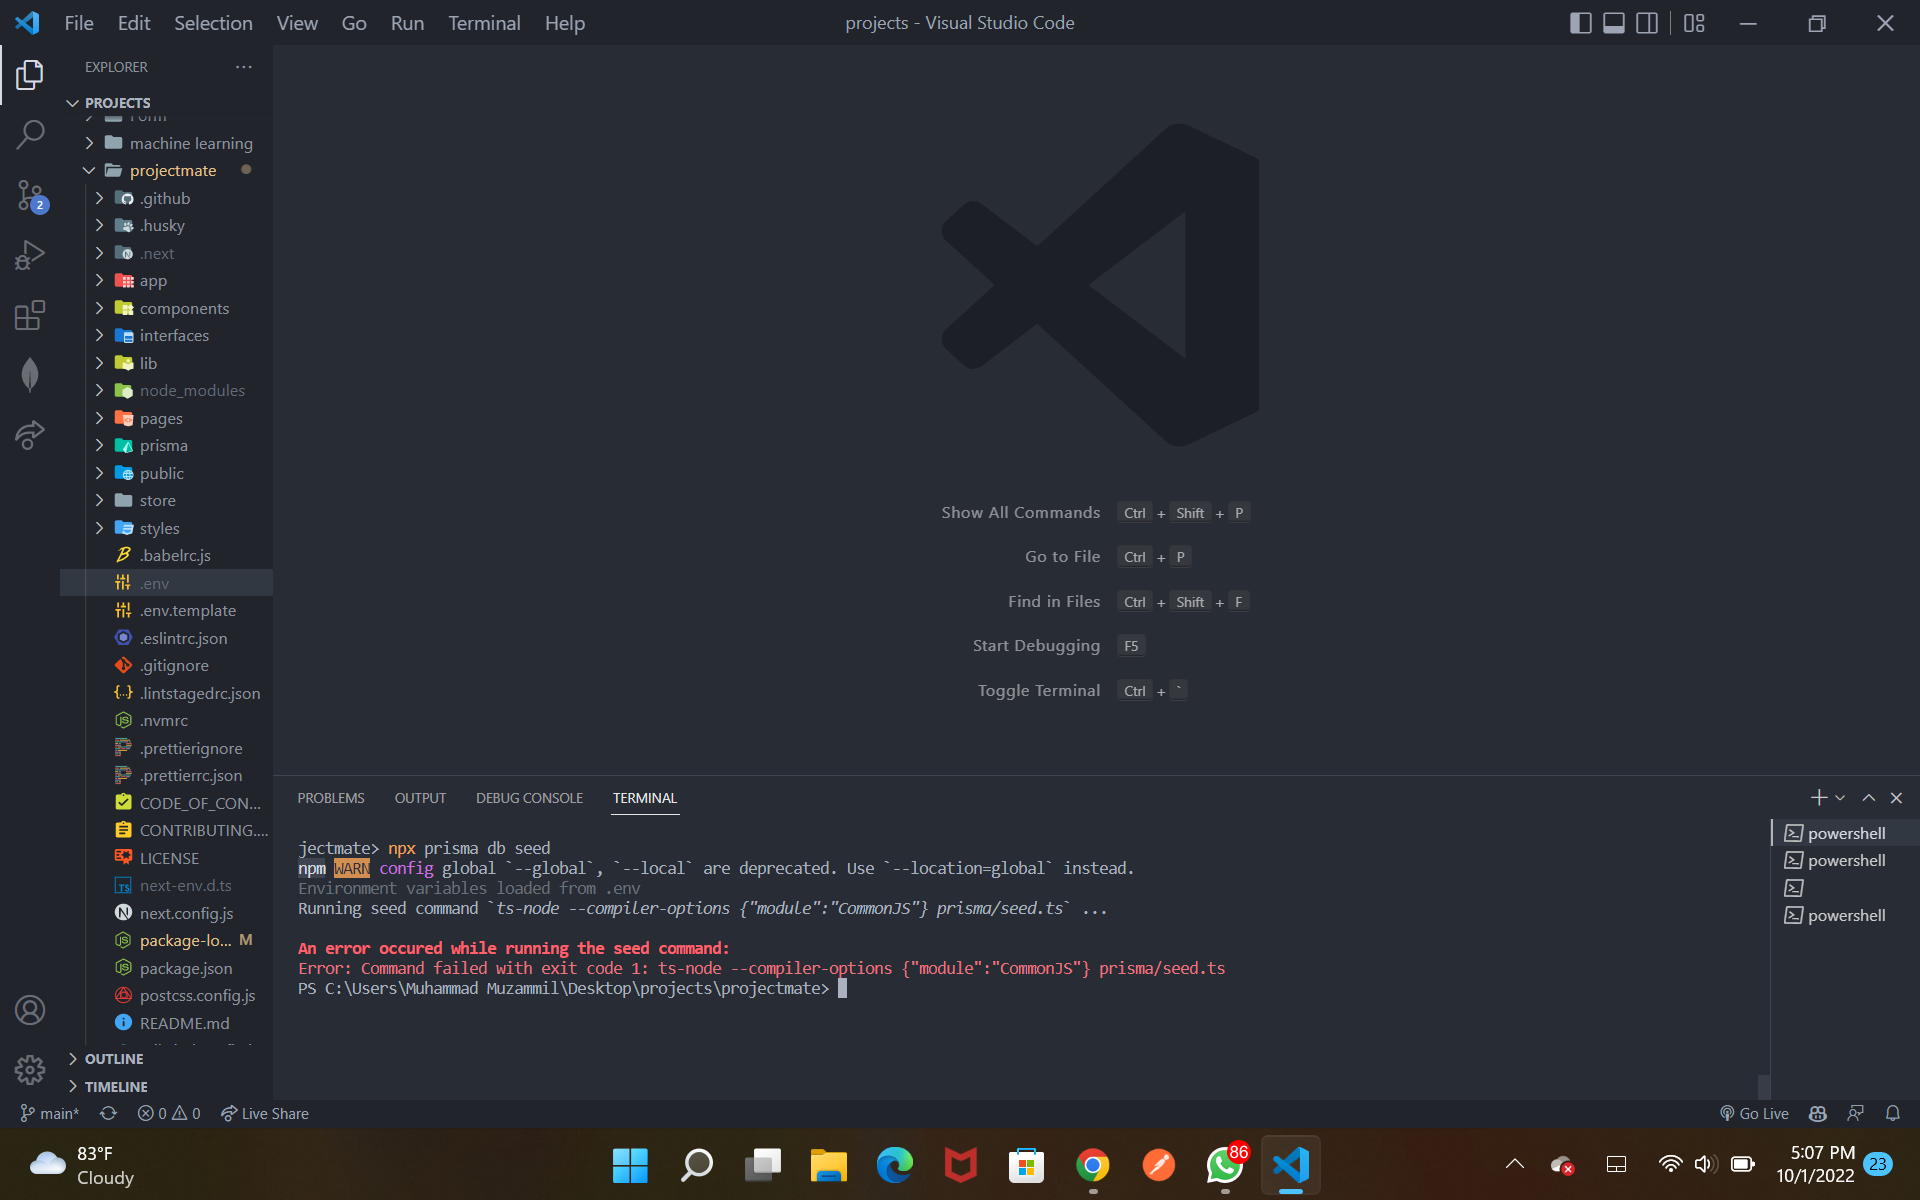The width and height of the screenshot is (1920, 1200).
Task: Open the MongoDB extension panel
Action: [x=30, y=374]
